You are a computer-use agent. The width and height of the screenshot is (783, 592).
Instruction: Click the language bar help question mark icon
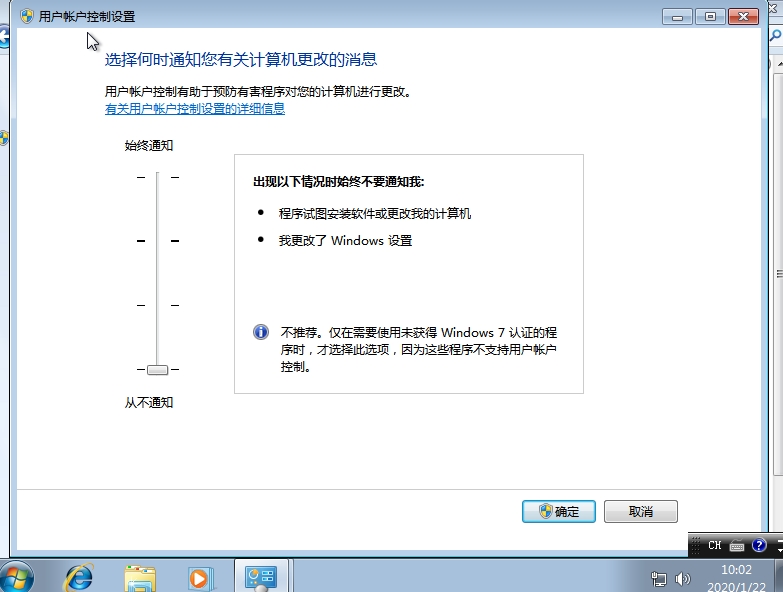[759, 545]
